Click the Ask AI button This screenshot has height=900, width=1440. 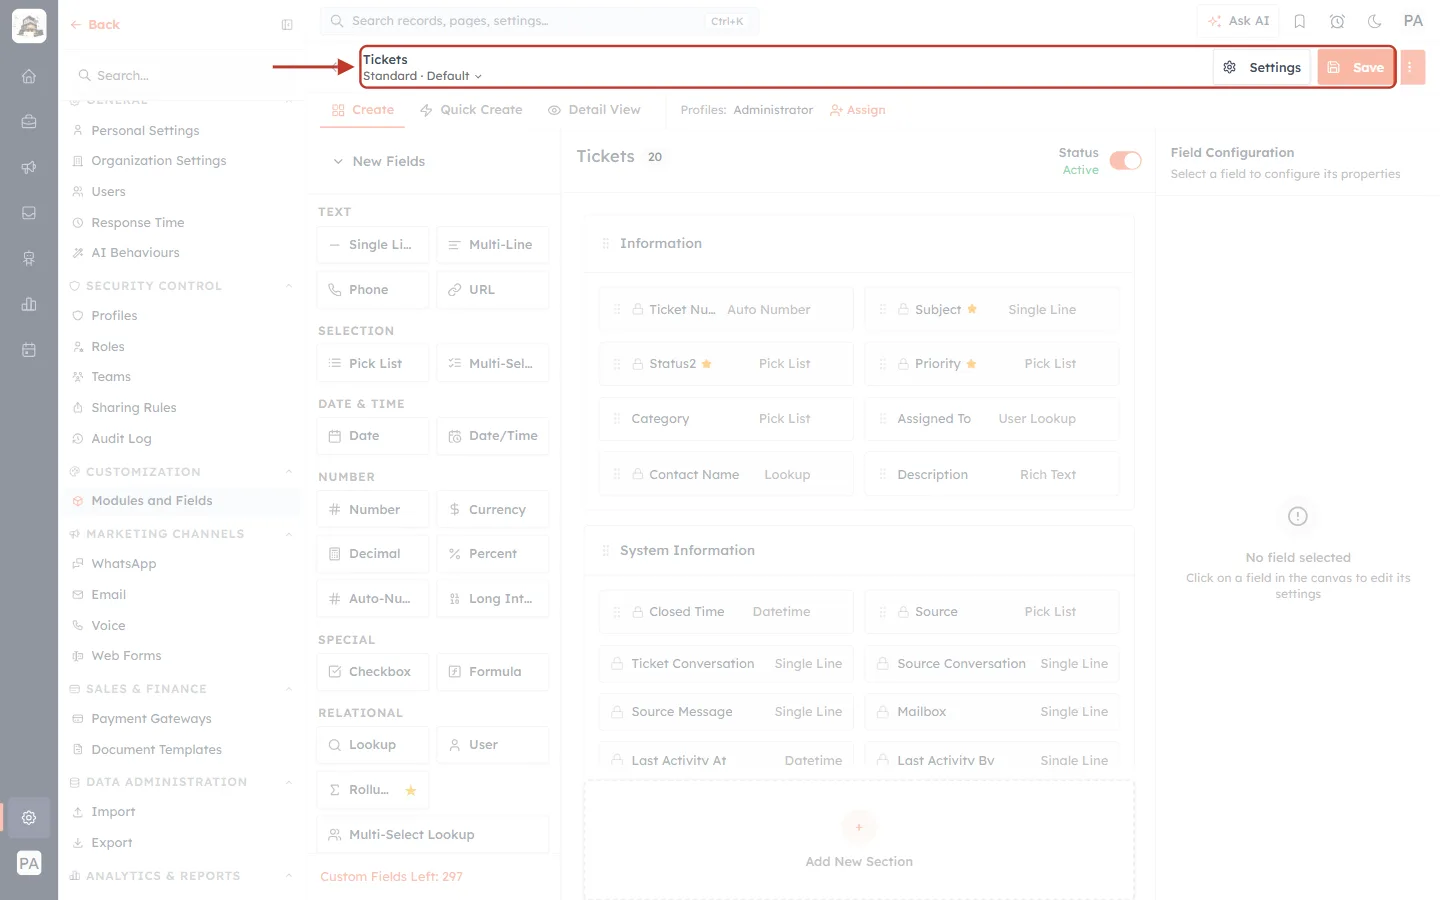[x=1238, y=21]
